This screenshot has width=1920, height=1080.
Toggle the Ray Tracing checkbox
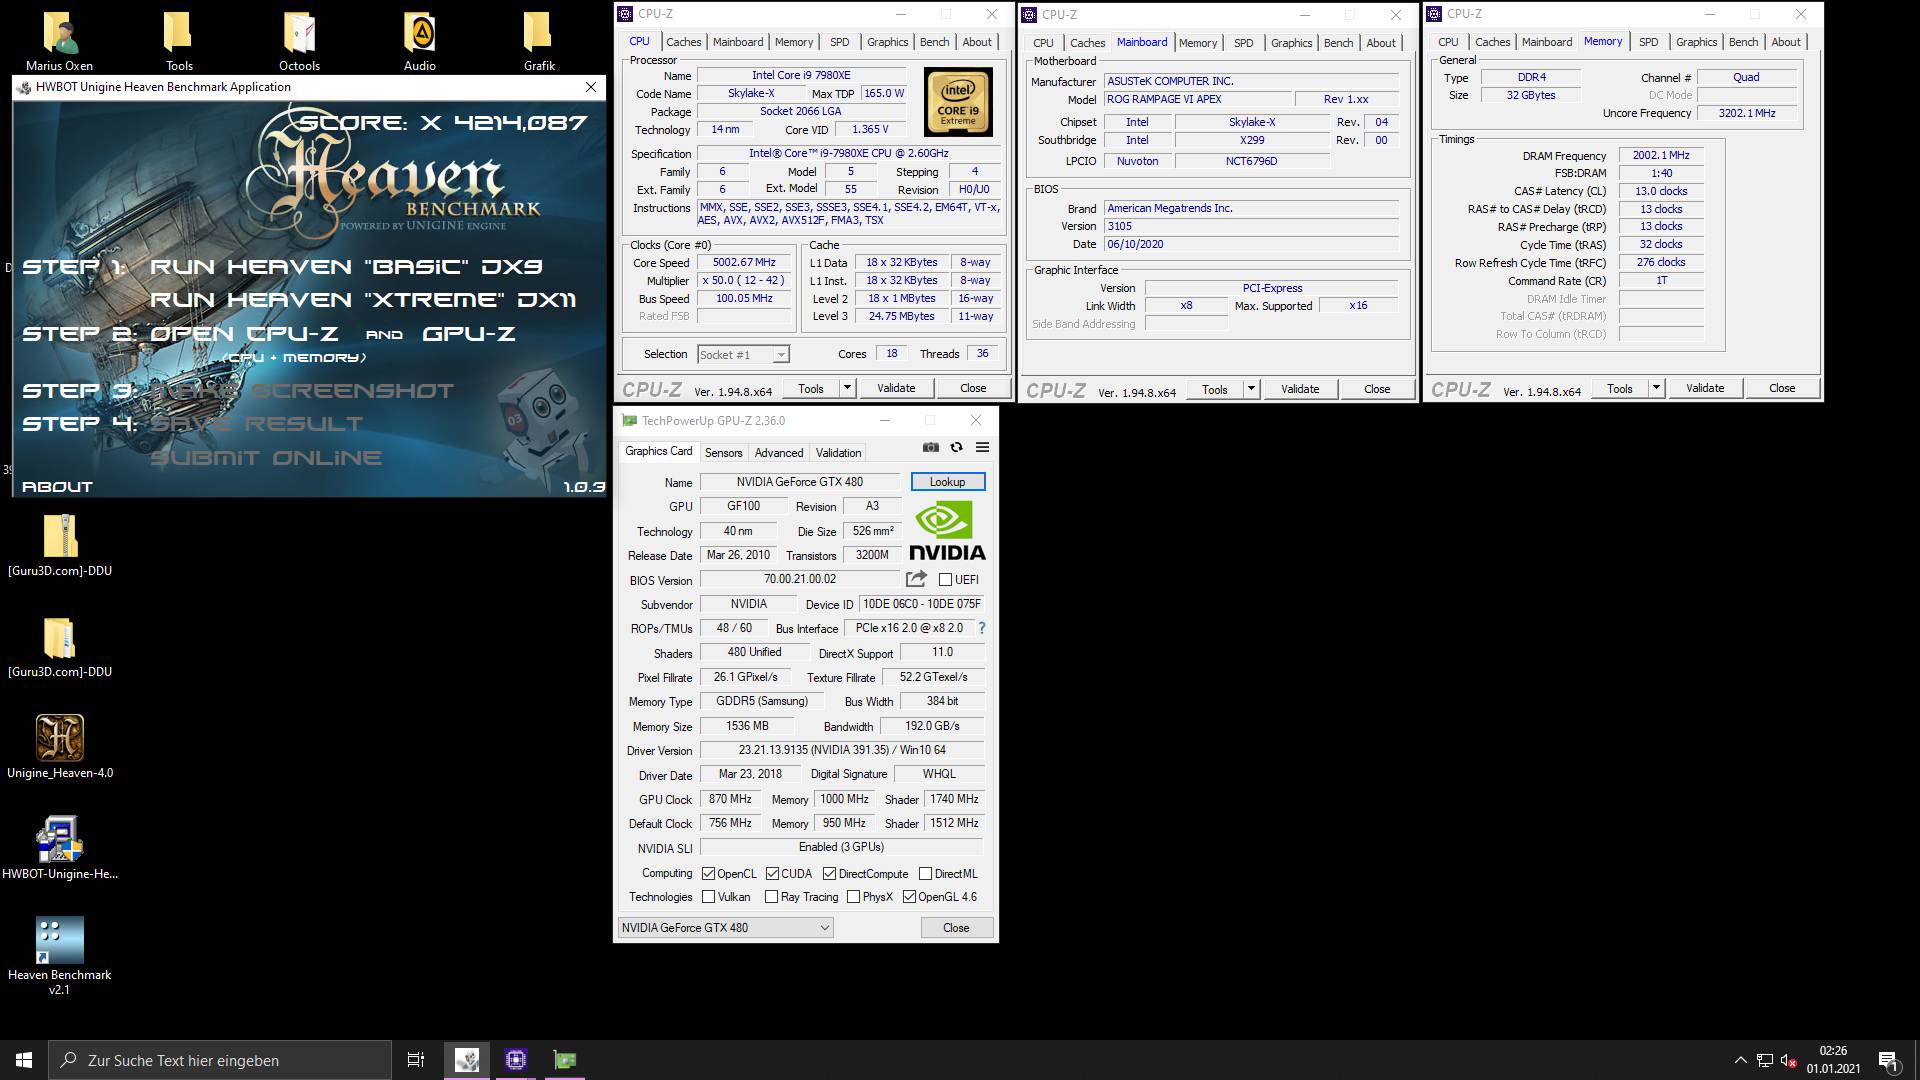point(771,897)
